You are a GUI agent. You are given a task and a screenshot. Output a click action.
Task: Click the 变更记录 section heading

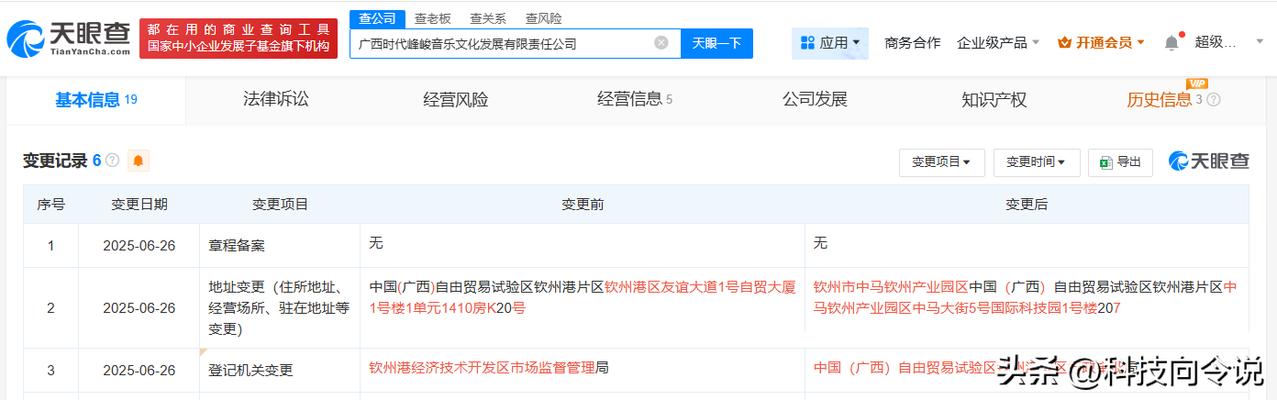click(x=55, y=160)
